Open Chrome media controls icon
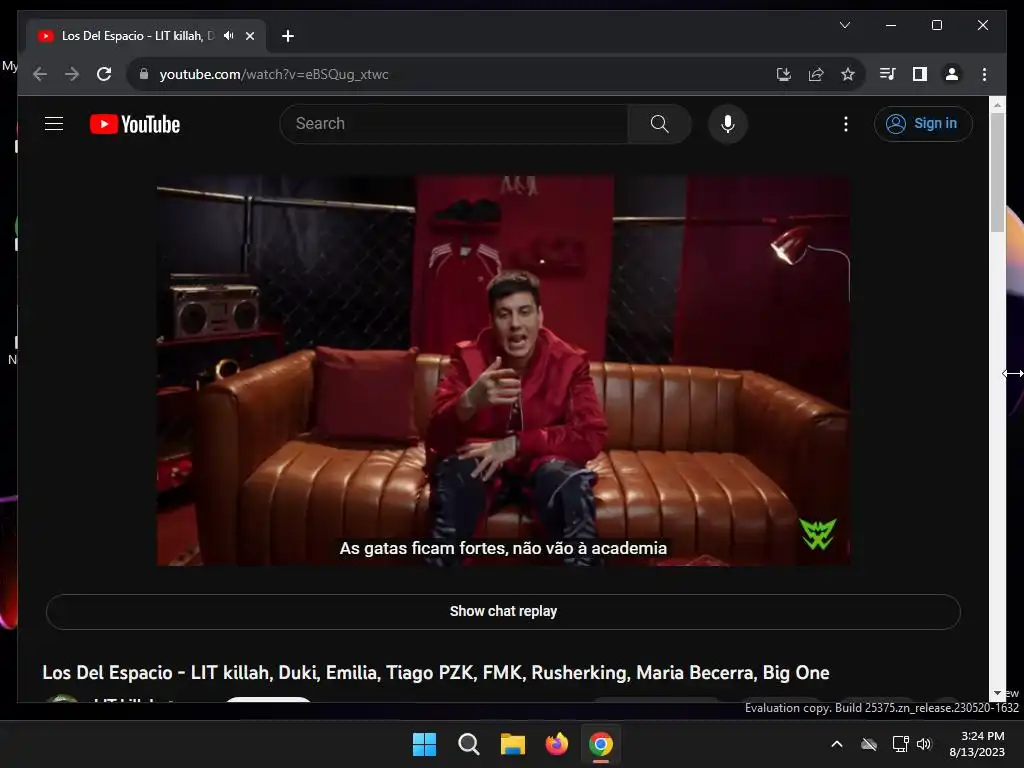1024x768 pixels. pyautogui.click(x=887, y=74)
